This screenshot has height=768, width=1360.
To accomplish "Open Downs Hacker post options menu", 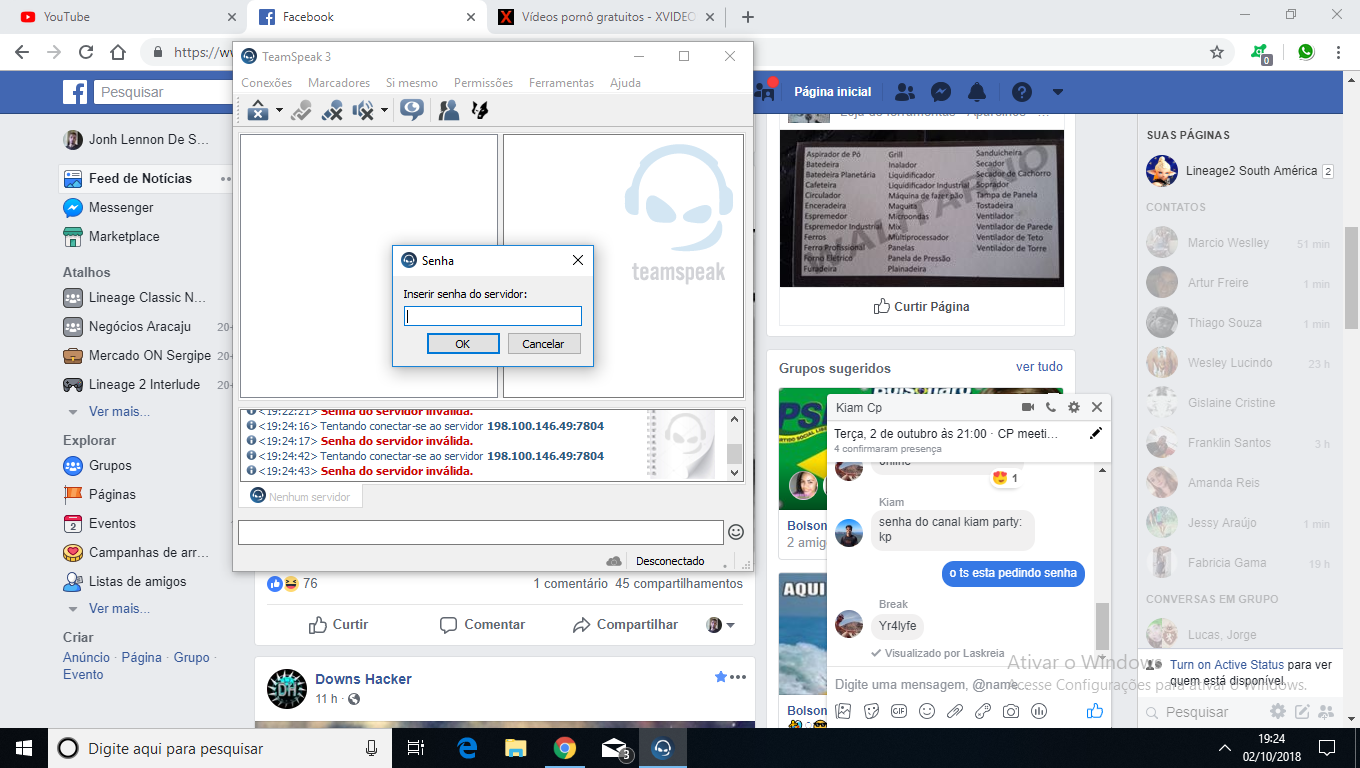I will tap(738, 677).
